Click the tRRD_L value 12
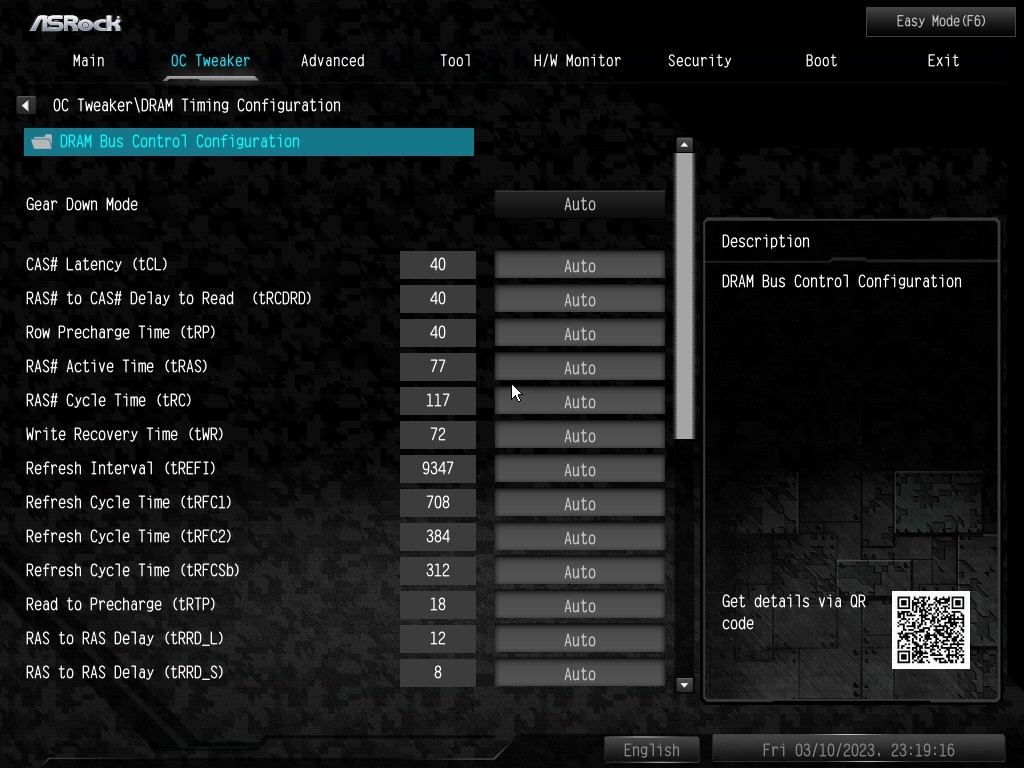 438,638
